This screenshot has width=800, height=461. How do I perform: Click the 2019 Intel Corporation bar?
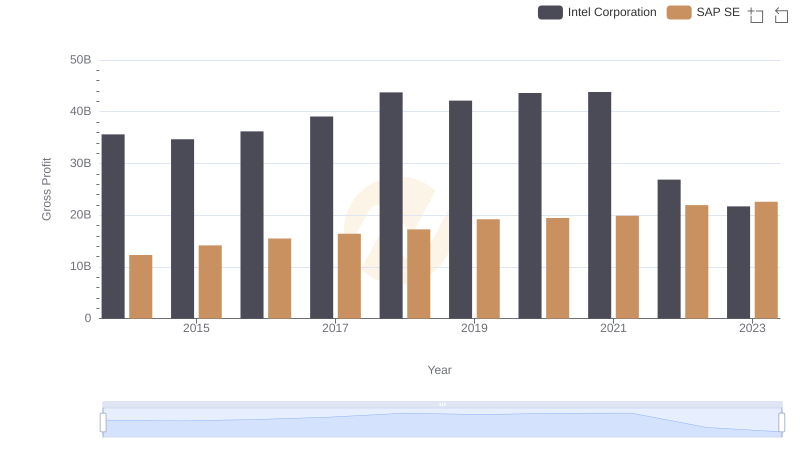click(461, 210)
